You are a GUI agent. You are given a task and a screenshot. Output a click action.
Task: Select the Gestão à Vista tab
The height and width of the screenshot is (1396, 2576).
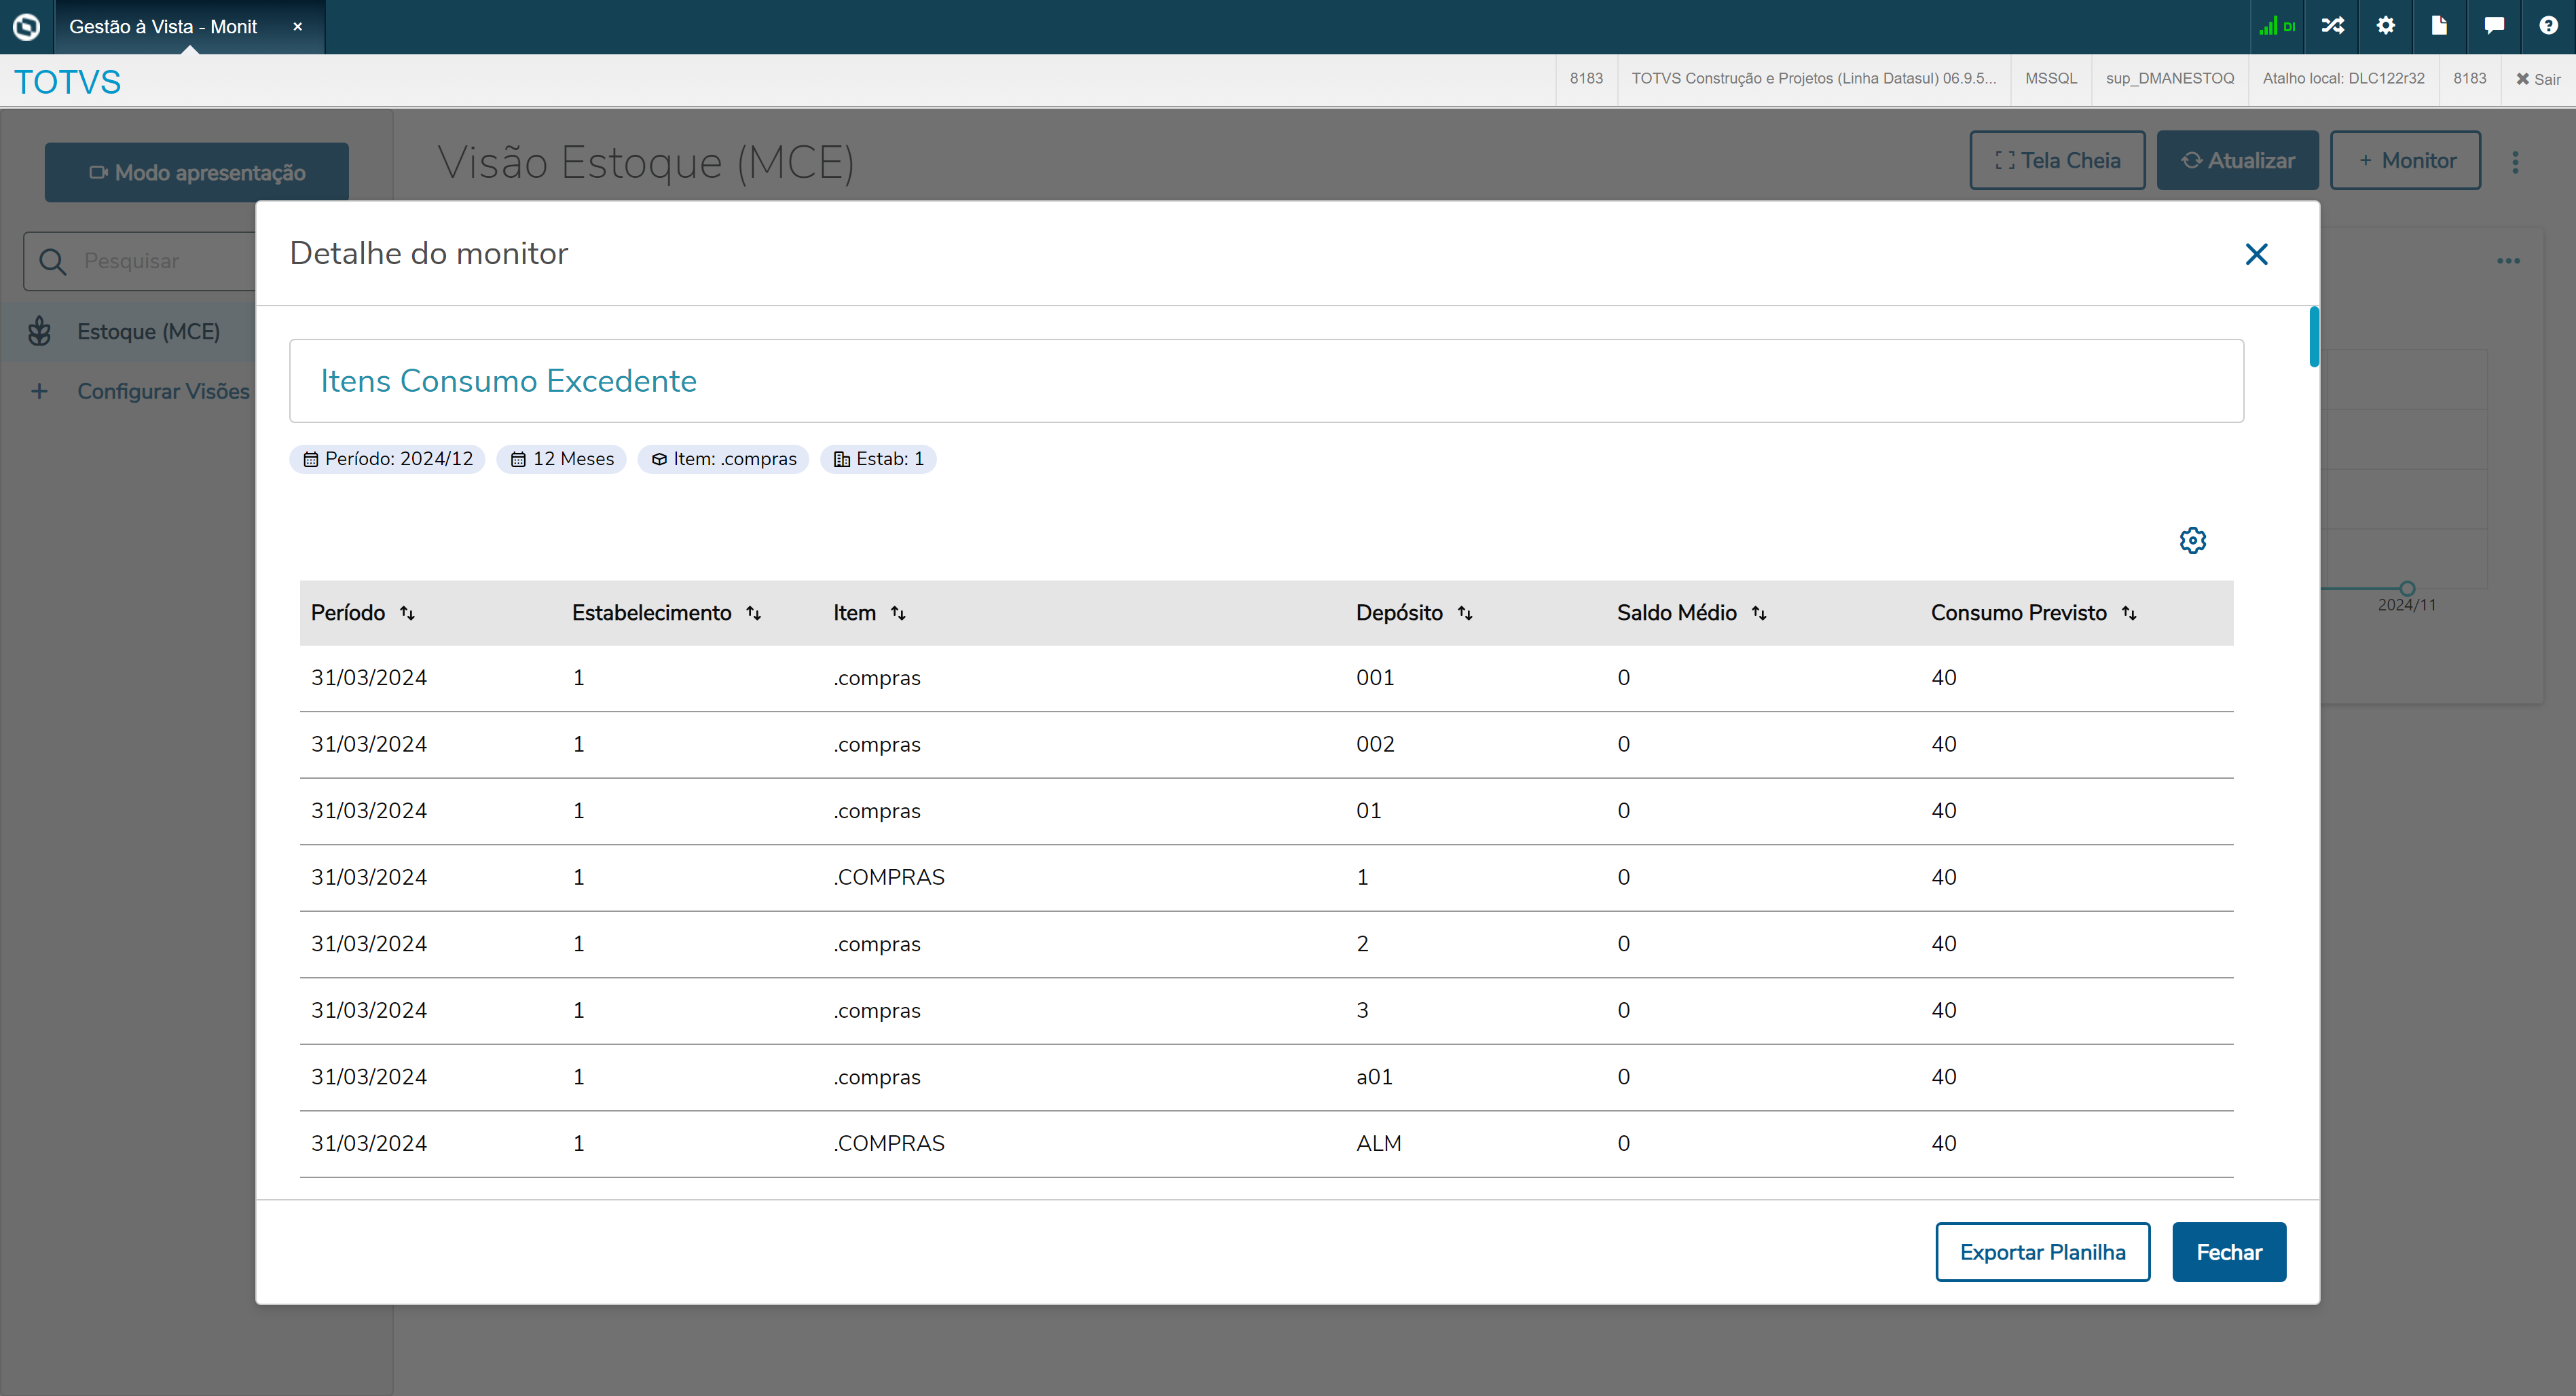click(164, 27)
